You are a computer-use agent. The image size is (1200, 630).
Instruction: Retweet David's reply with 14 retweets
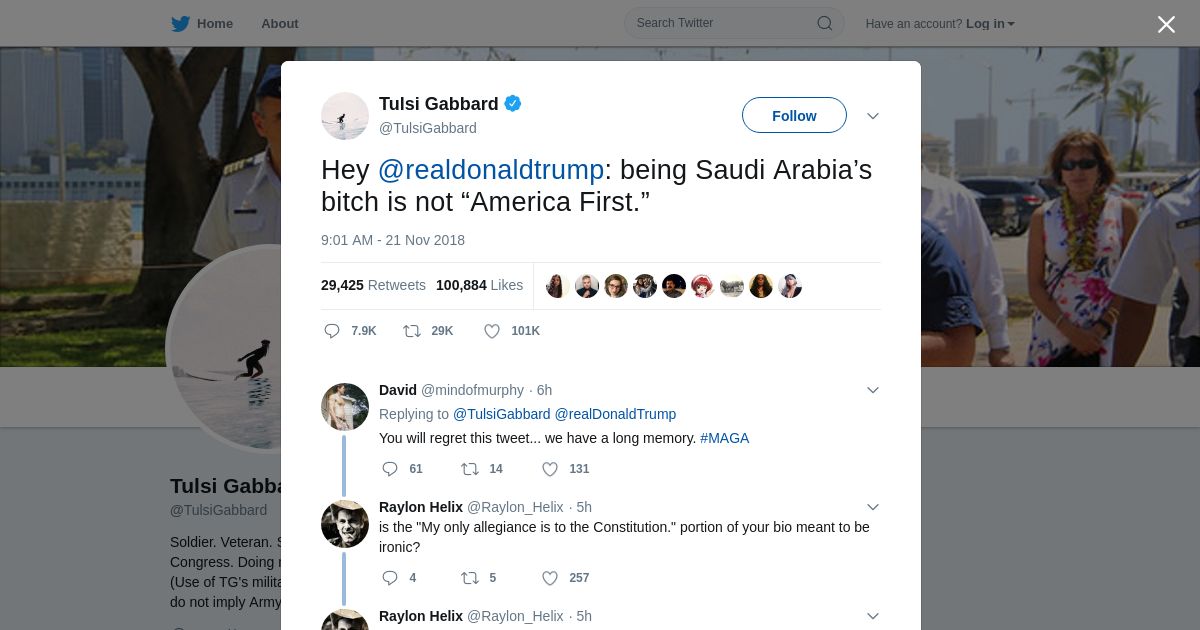tap(470, 469)
